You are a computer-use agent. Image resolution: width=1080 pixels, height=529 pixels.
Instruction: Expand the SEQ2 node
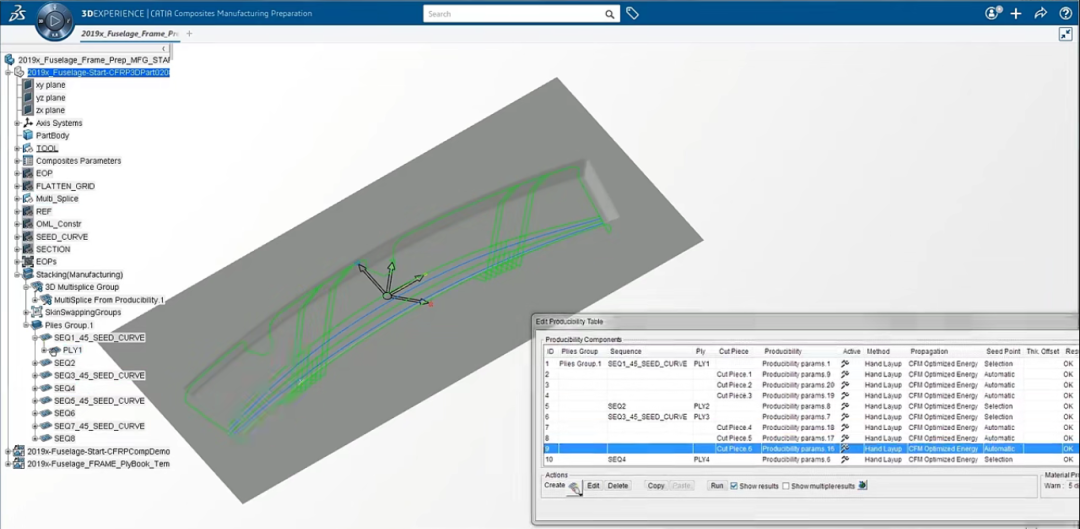36,362
